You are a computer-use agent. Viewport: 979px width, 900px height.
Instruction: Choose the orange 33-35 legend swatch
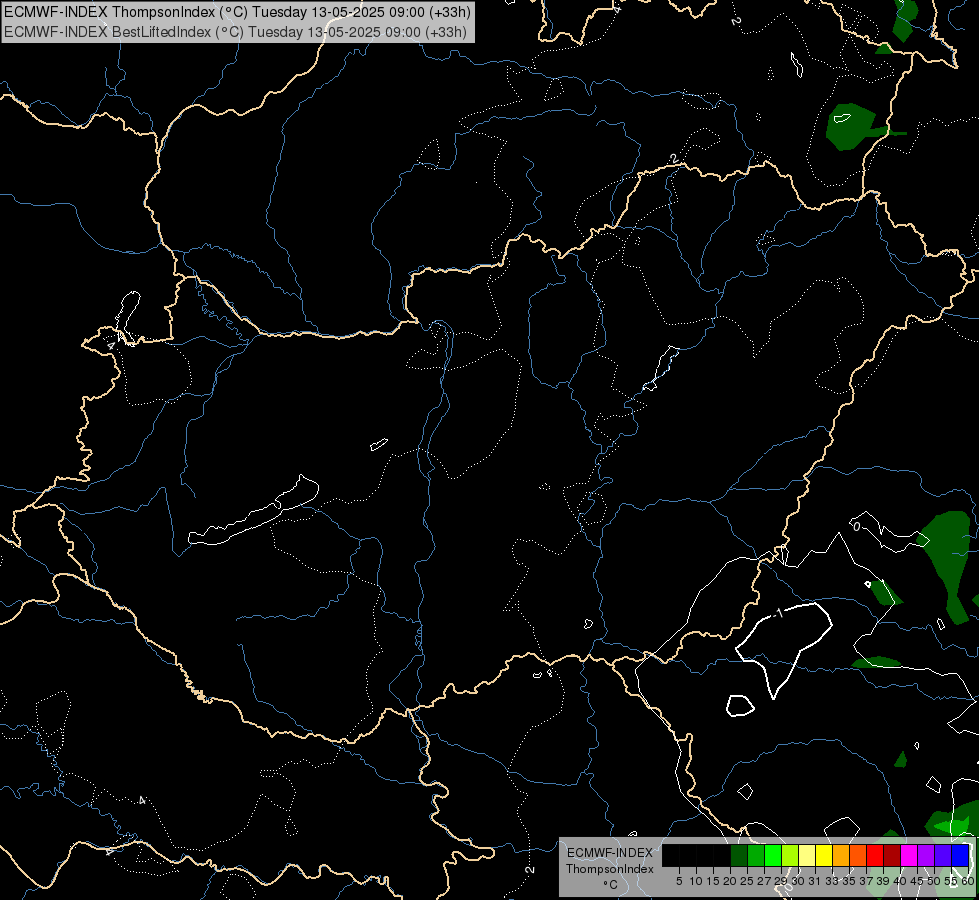[x=841, y=855]
